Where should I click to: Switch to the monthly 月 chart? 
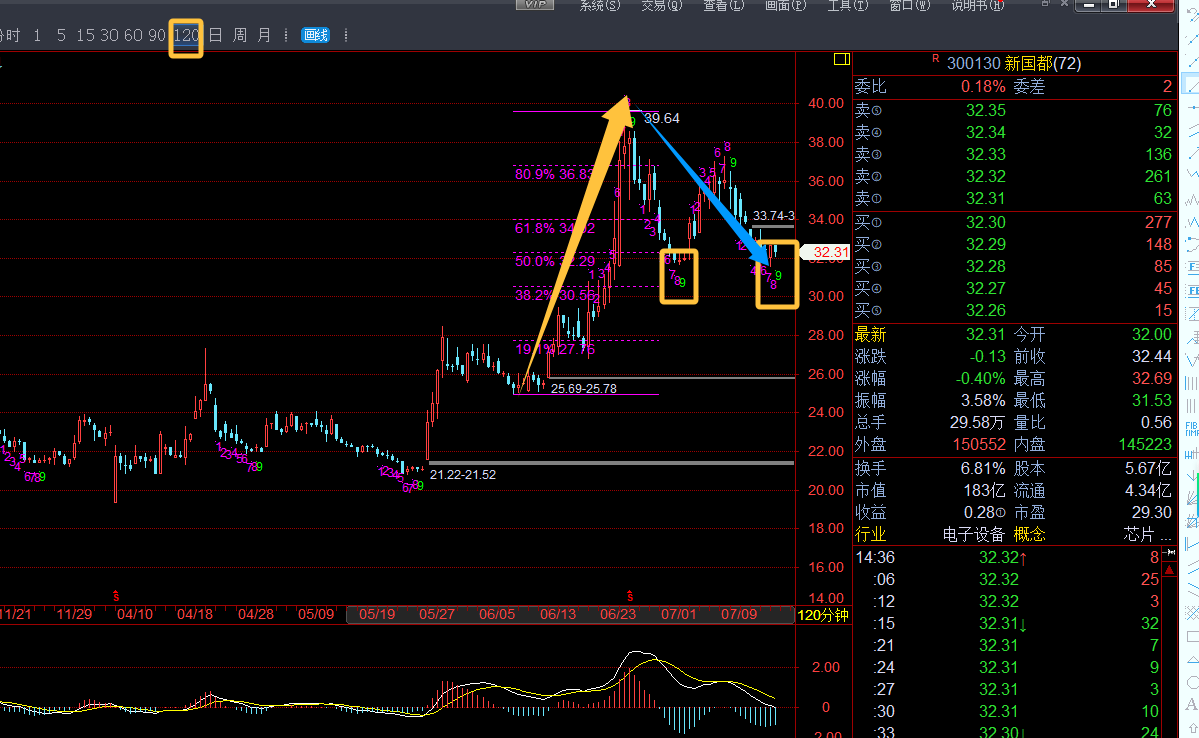(x=265, y=35)
